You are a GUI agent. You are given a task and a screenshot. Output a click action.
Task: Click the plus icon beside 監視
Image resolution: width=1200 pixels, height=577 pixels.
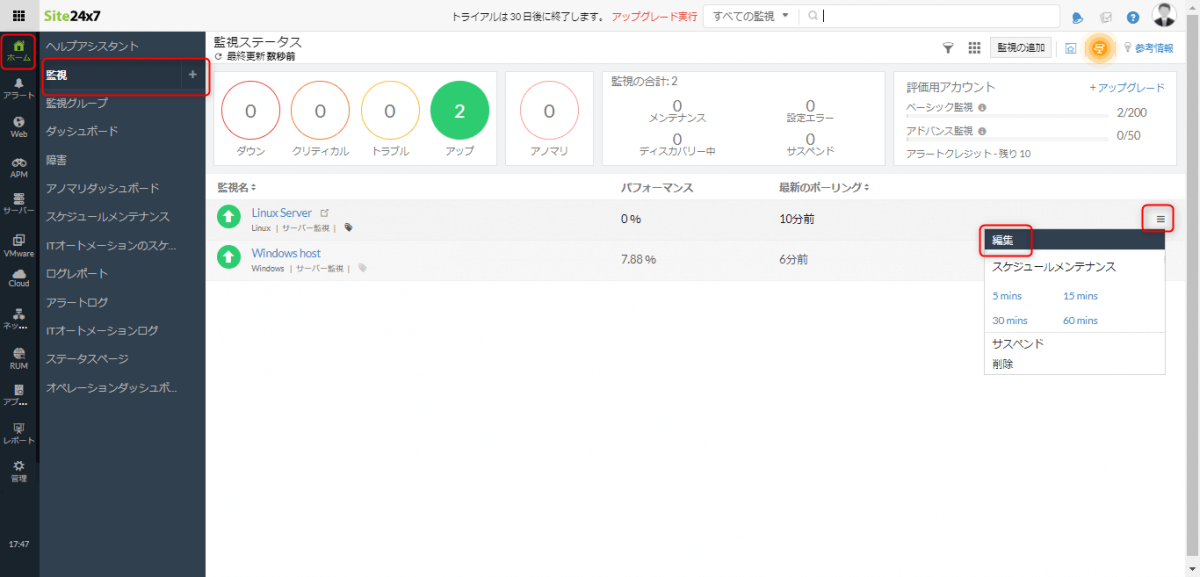pos(193,75)
